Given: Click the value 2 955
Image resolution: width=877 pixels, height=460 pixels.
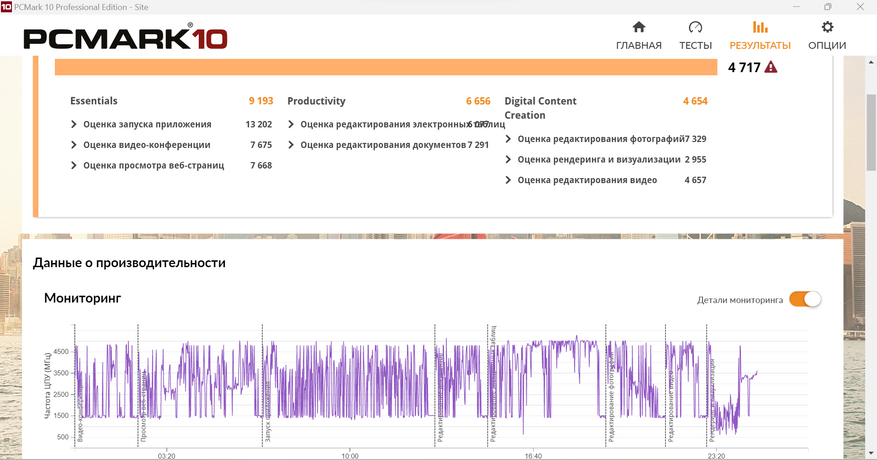Looking at the screenshot, I should 695,159.
